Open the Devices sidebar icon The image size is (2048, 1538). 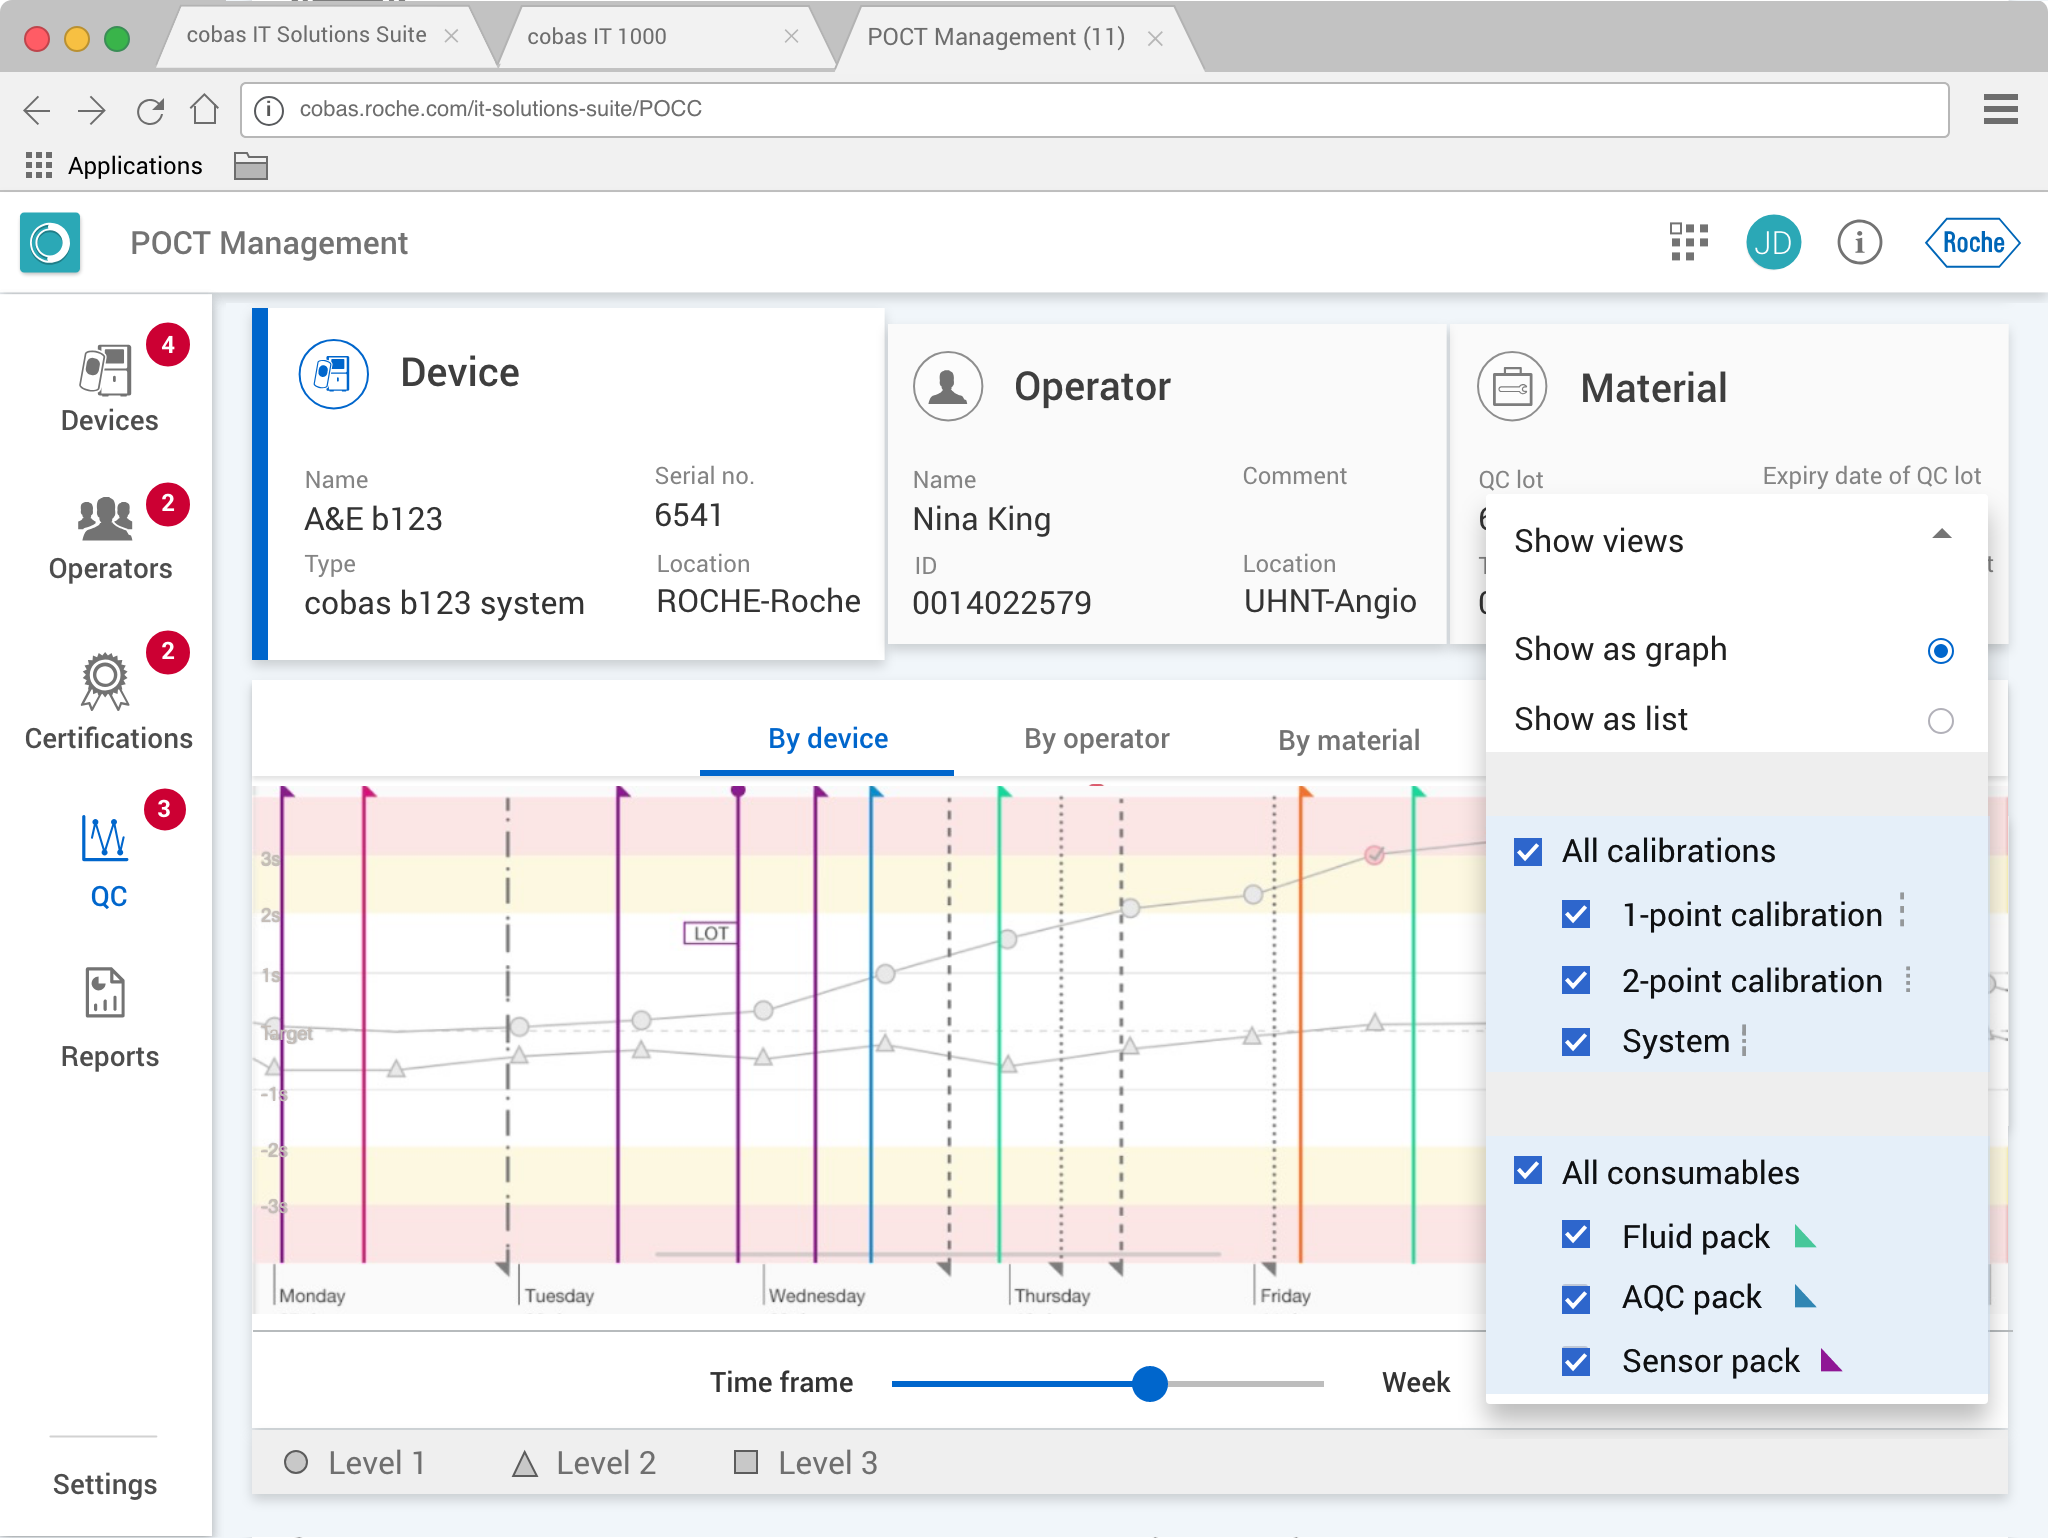click(106, 372)
